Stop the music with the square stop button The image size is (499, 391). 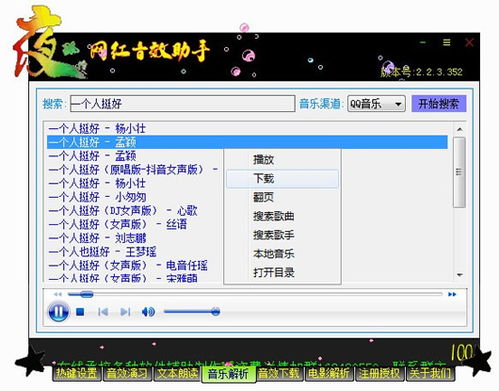pos(80,312)
